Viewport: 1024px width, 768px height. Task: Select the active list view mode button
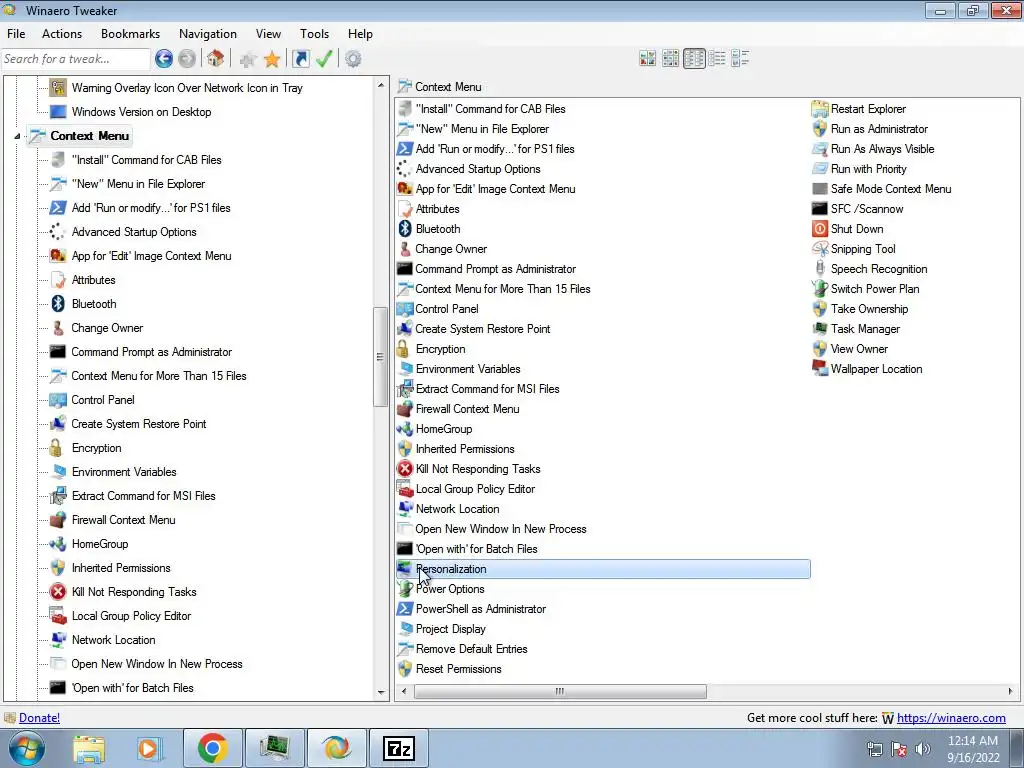pos(694,59)
